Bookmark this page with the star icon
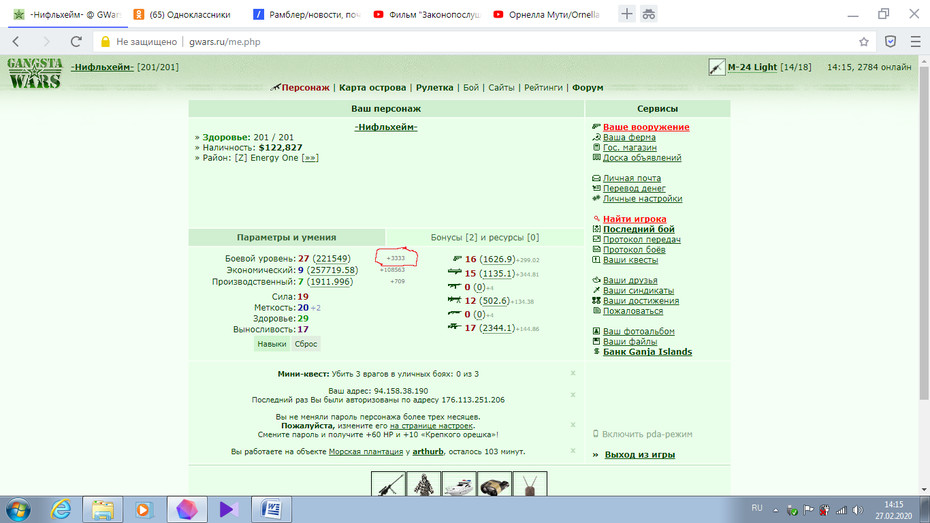Screen dimensions: 930x523 click(x=864, y=42)
